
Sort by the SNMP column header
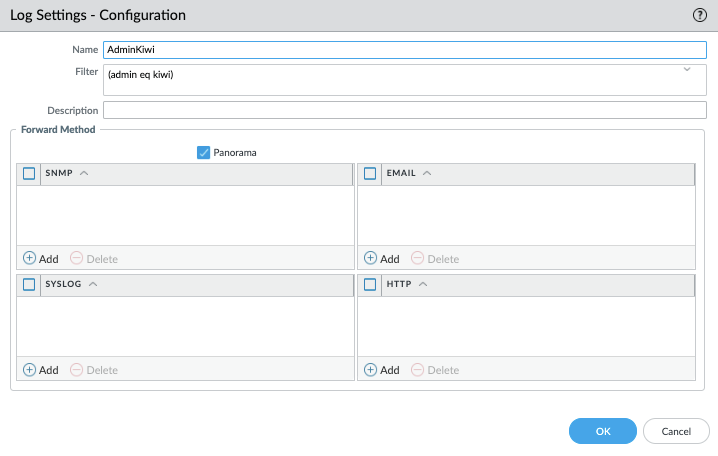[x=60, y=173]
